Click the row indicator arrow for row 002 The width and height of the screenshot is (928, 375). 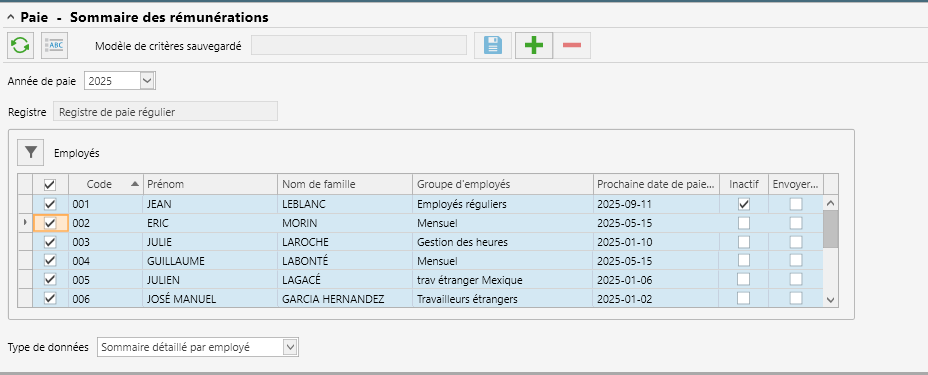(x=25, y=223)
